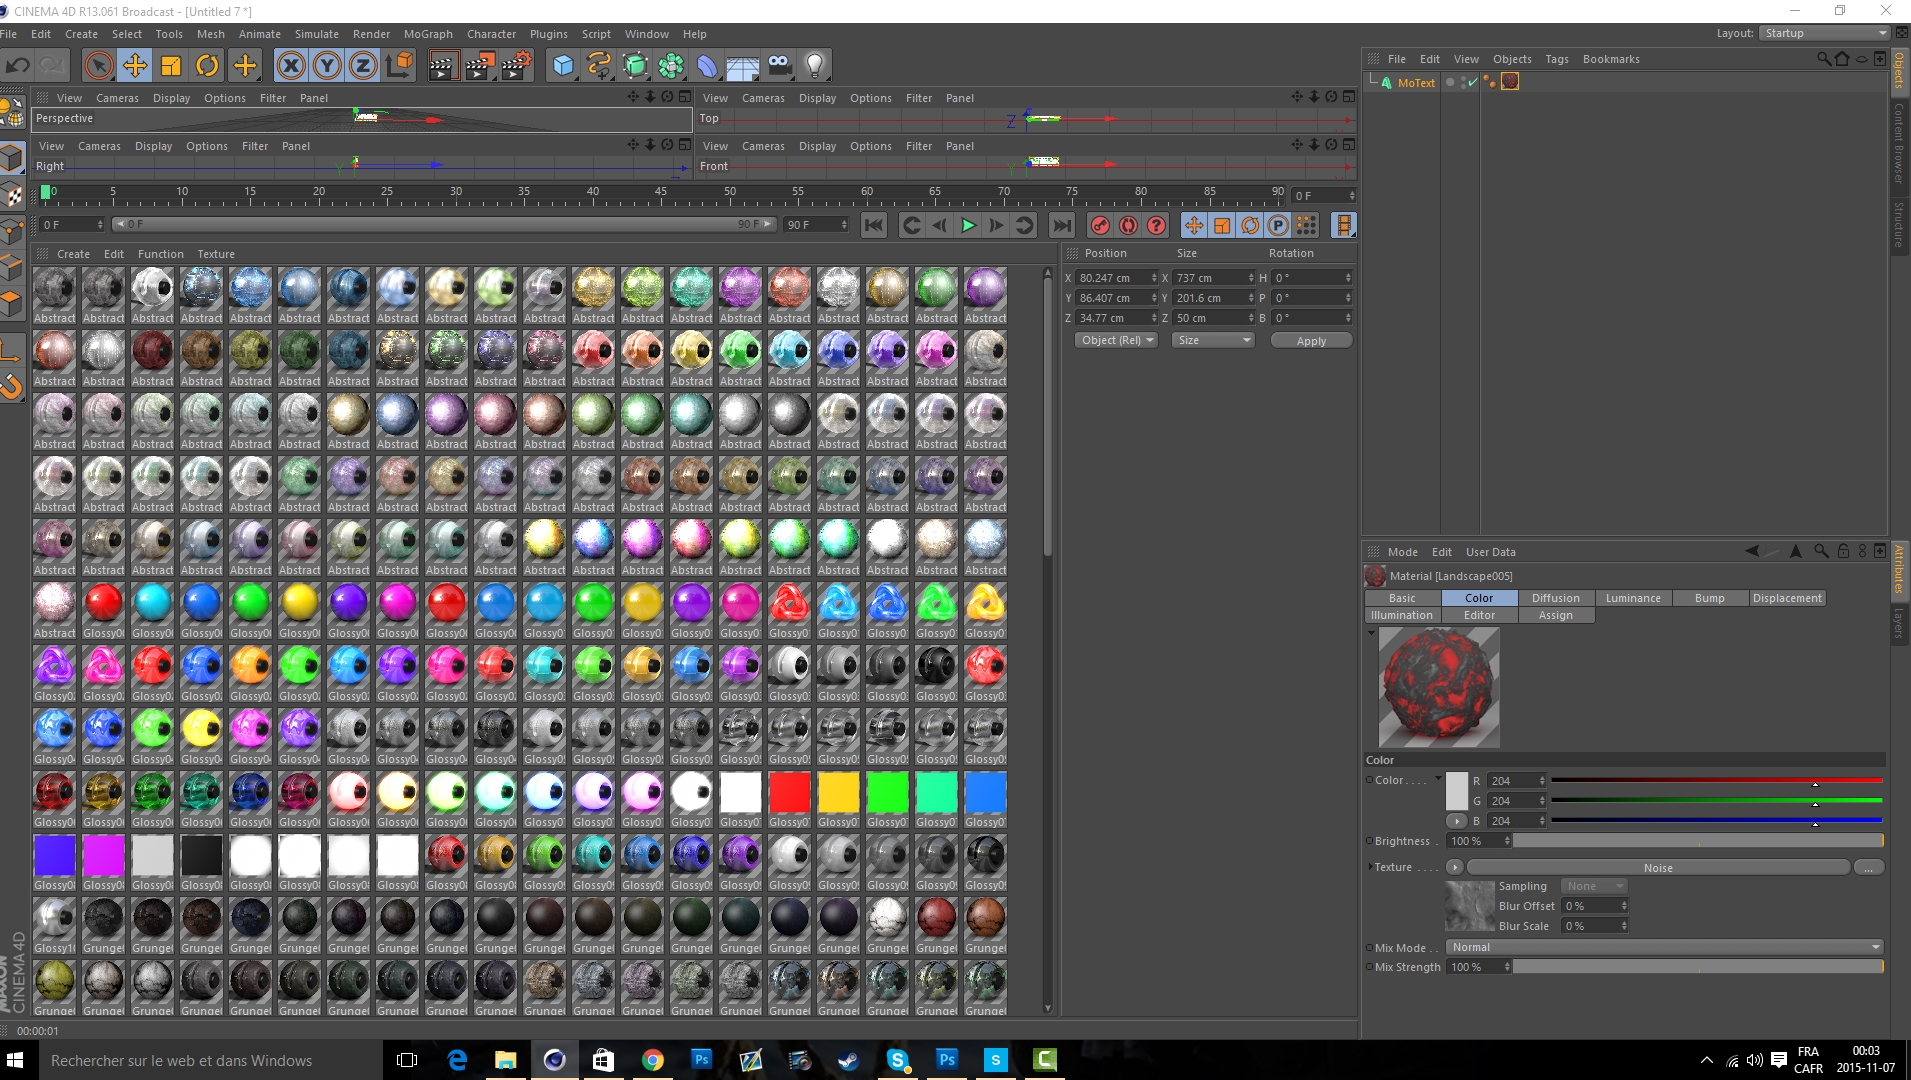Click the ellipsis button next to Noise

coord(1868,868)
